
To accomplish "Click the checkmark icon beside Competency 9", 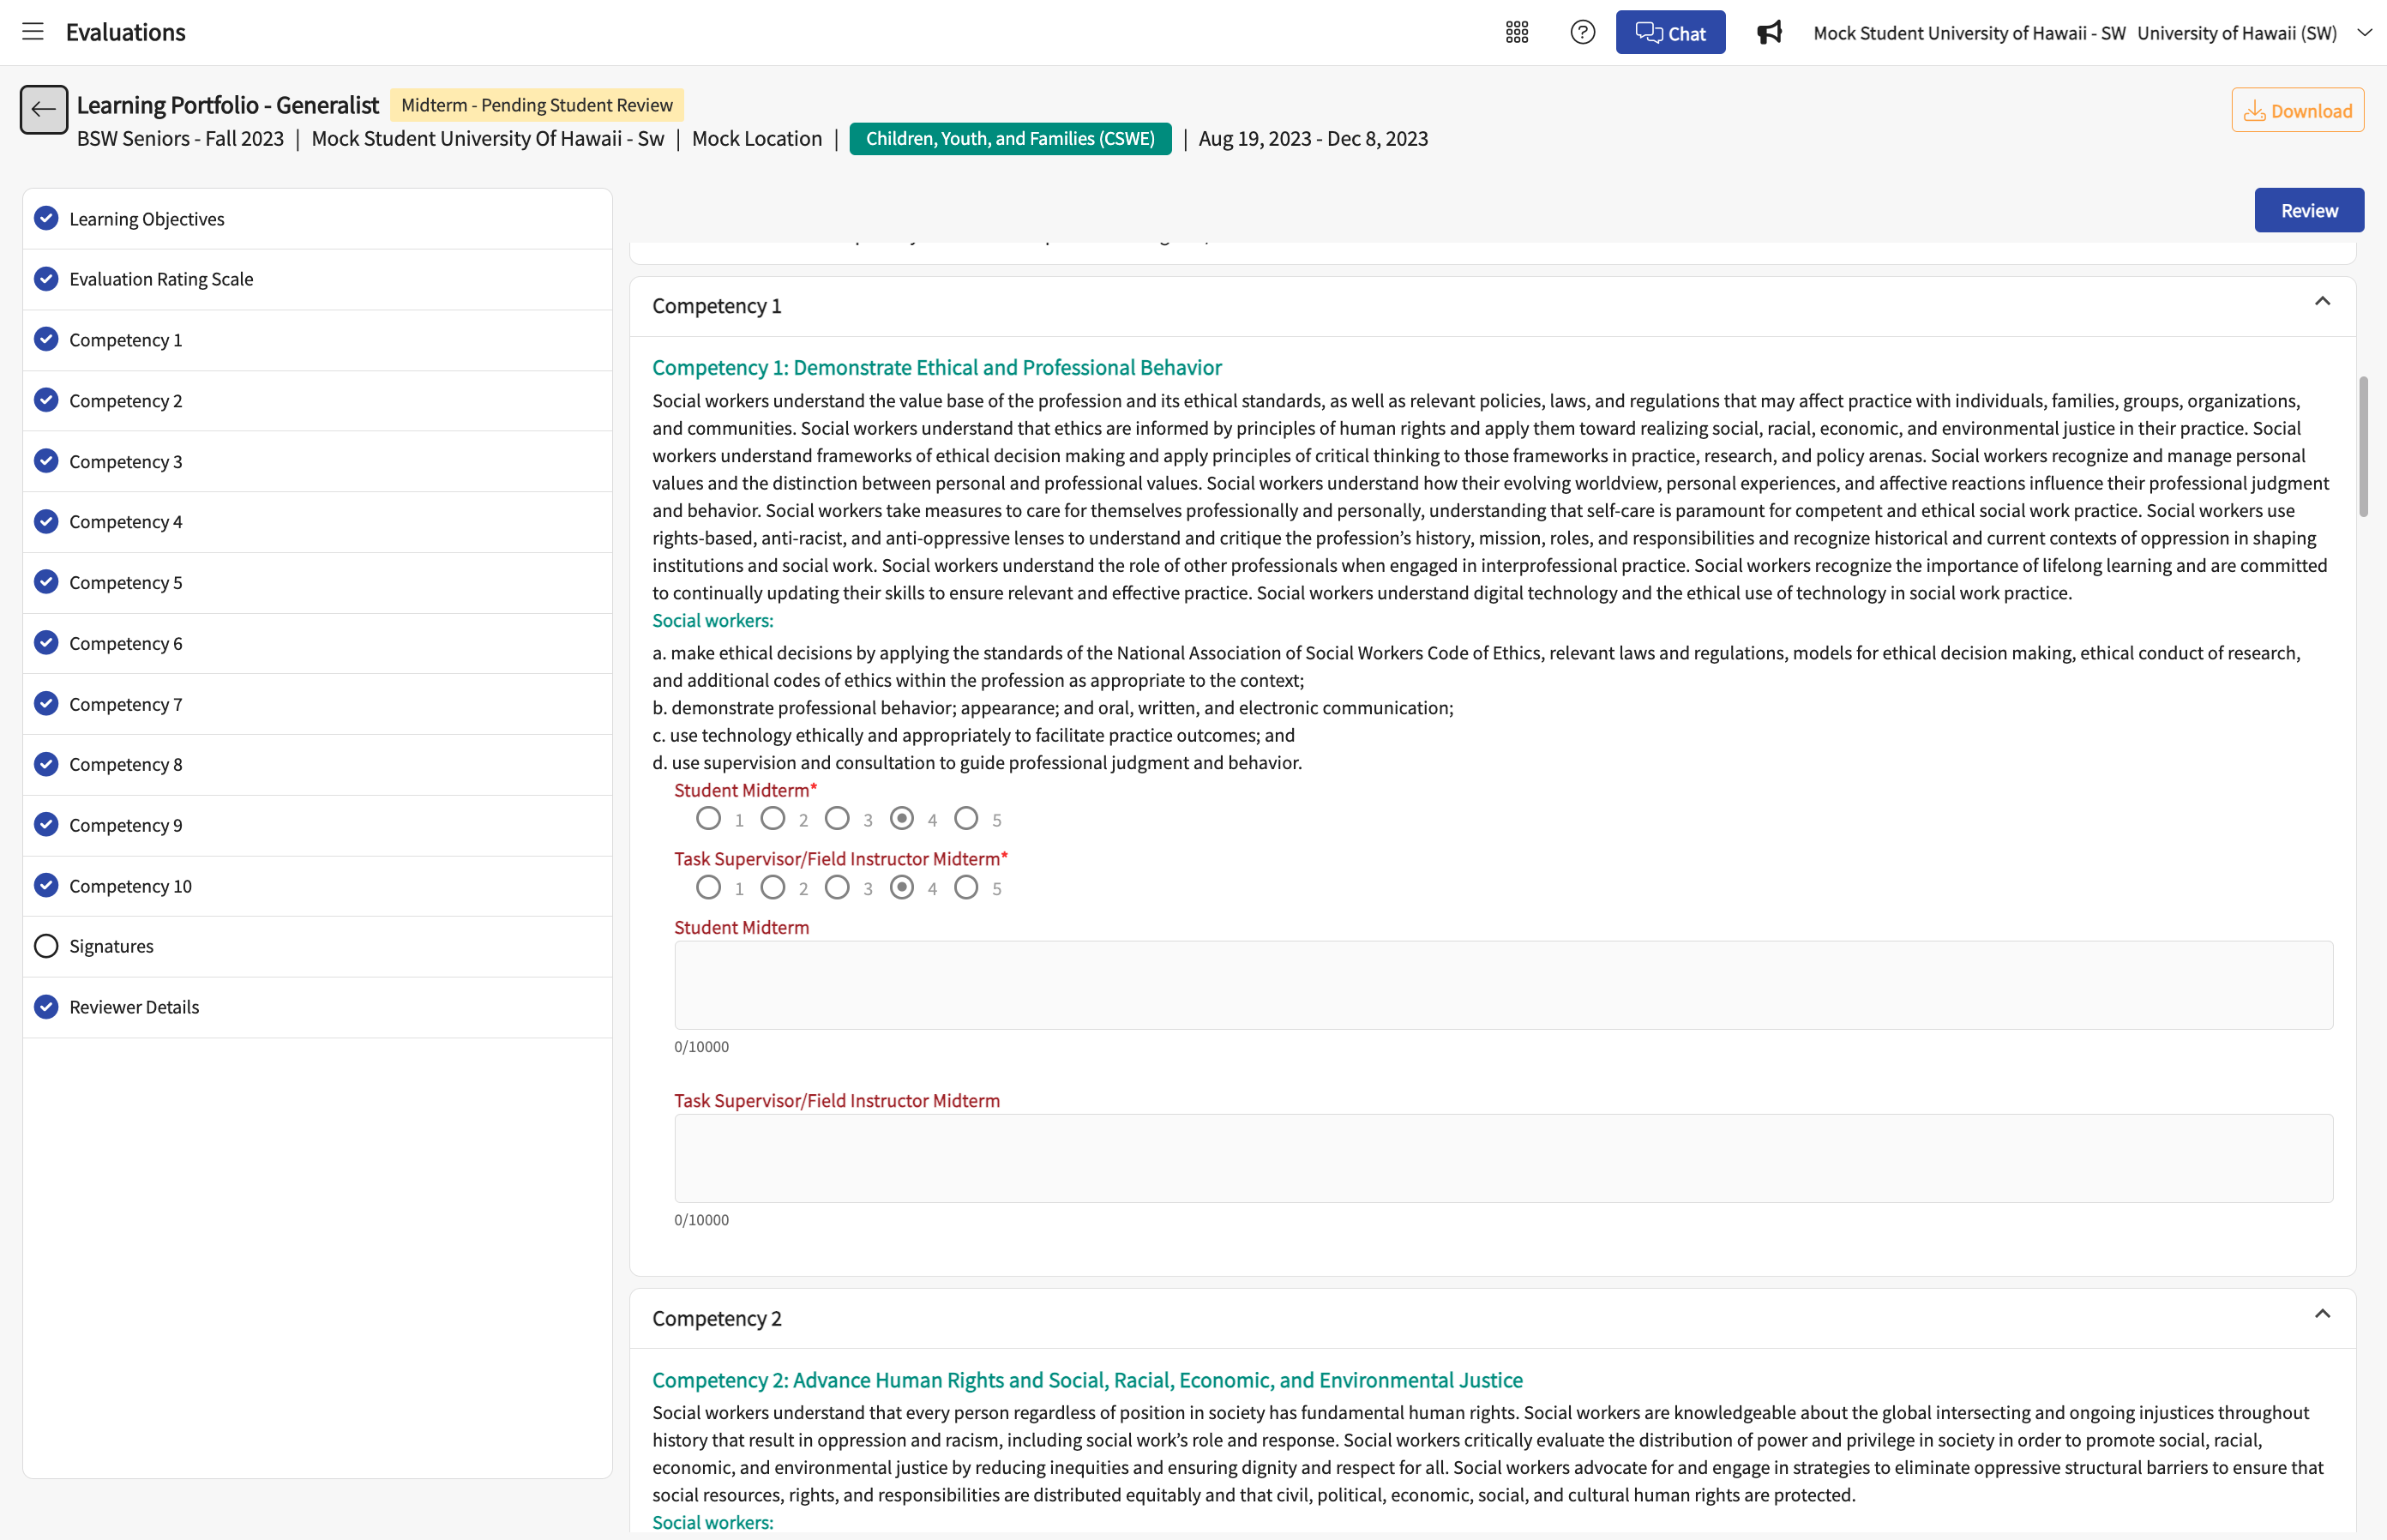I will coord(46,825).
